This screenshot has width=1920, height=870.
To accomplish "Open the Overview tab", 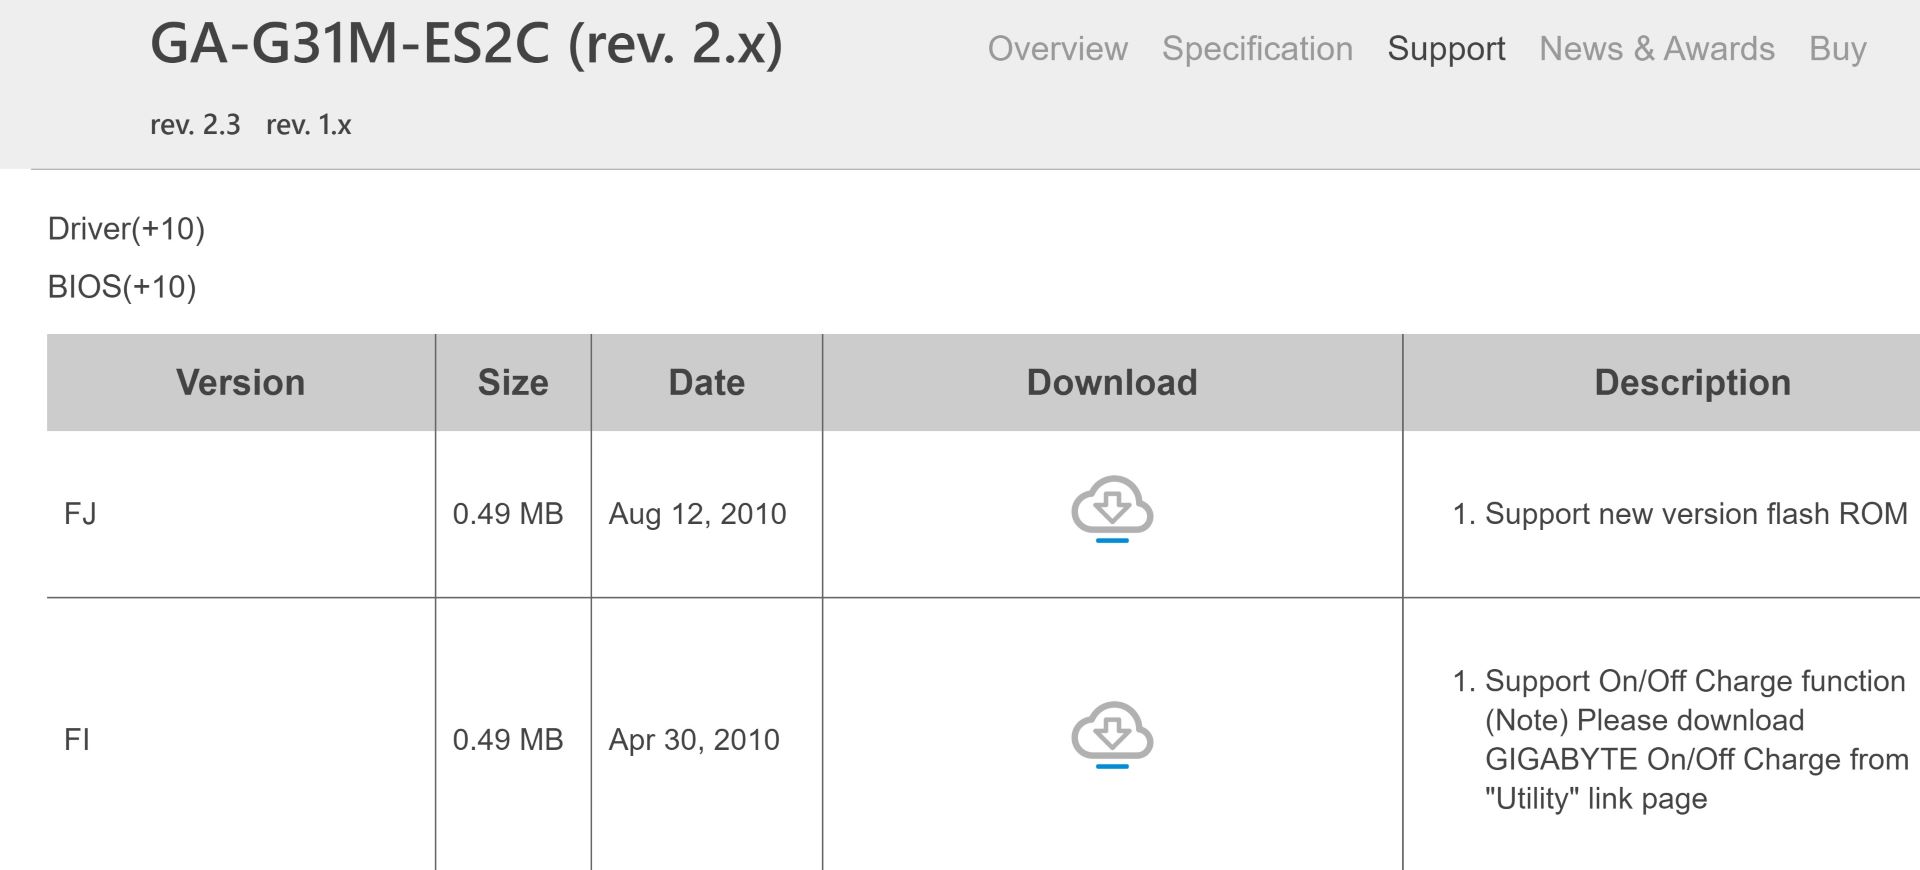I will 1057,49.
